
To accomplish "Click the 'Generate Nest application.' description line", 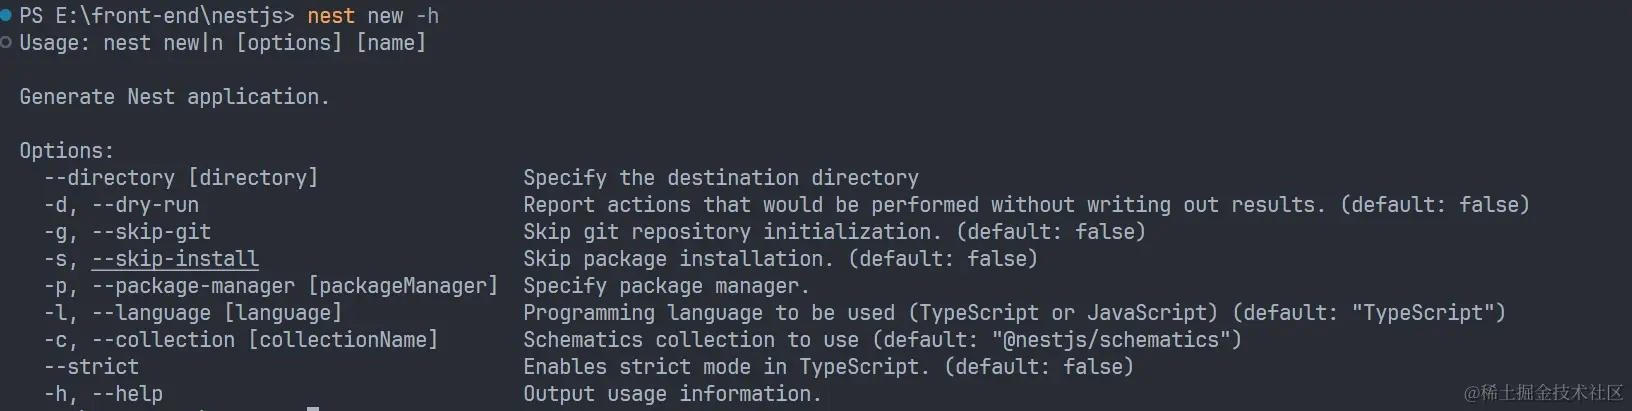I will coord(174,97).
